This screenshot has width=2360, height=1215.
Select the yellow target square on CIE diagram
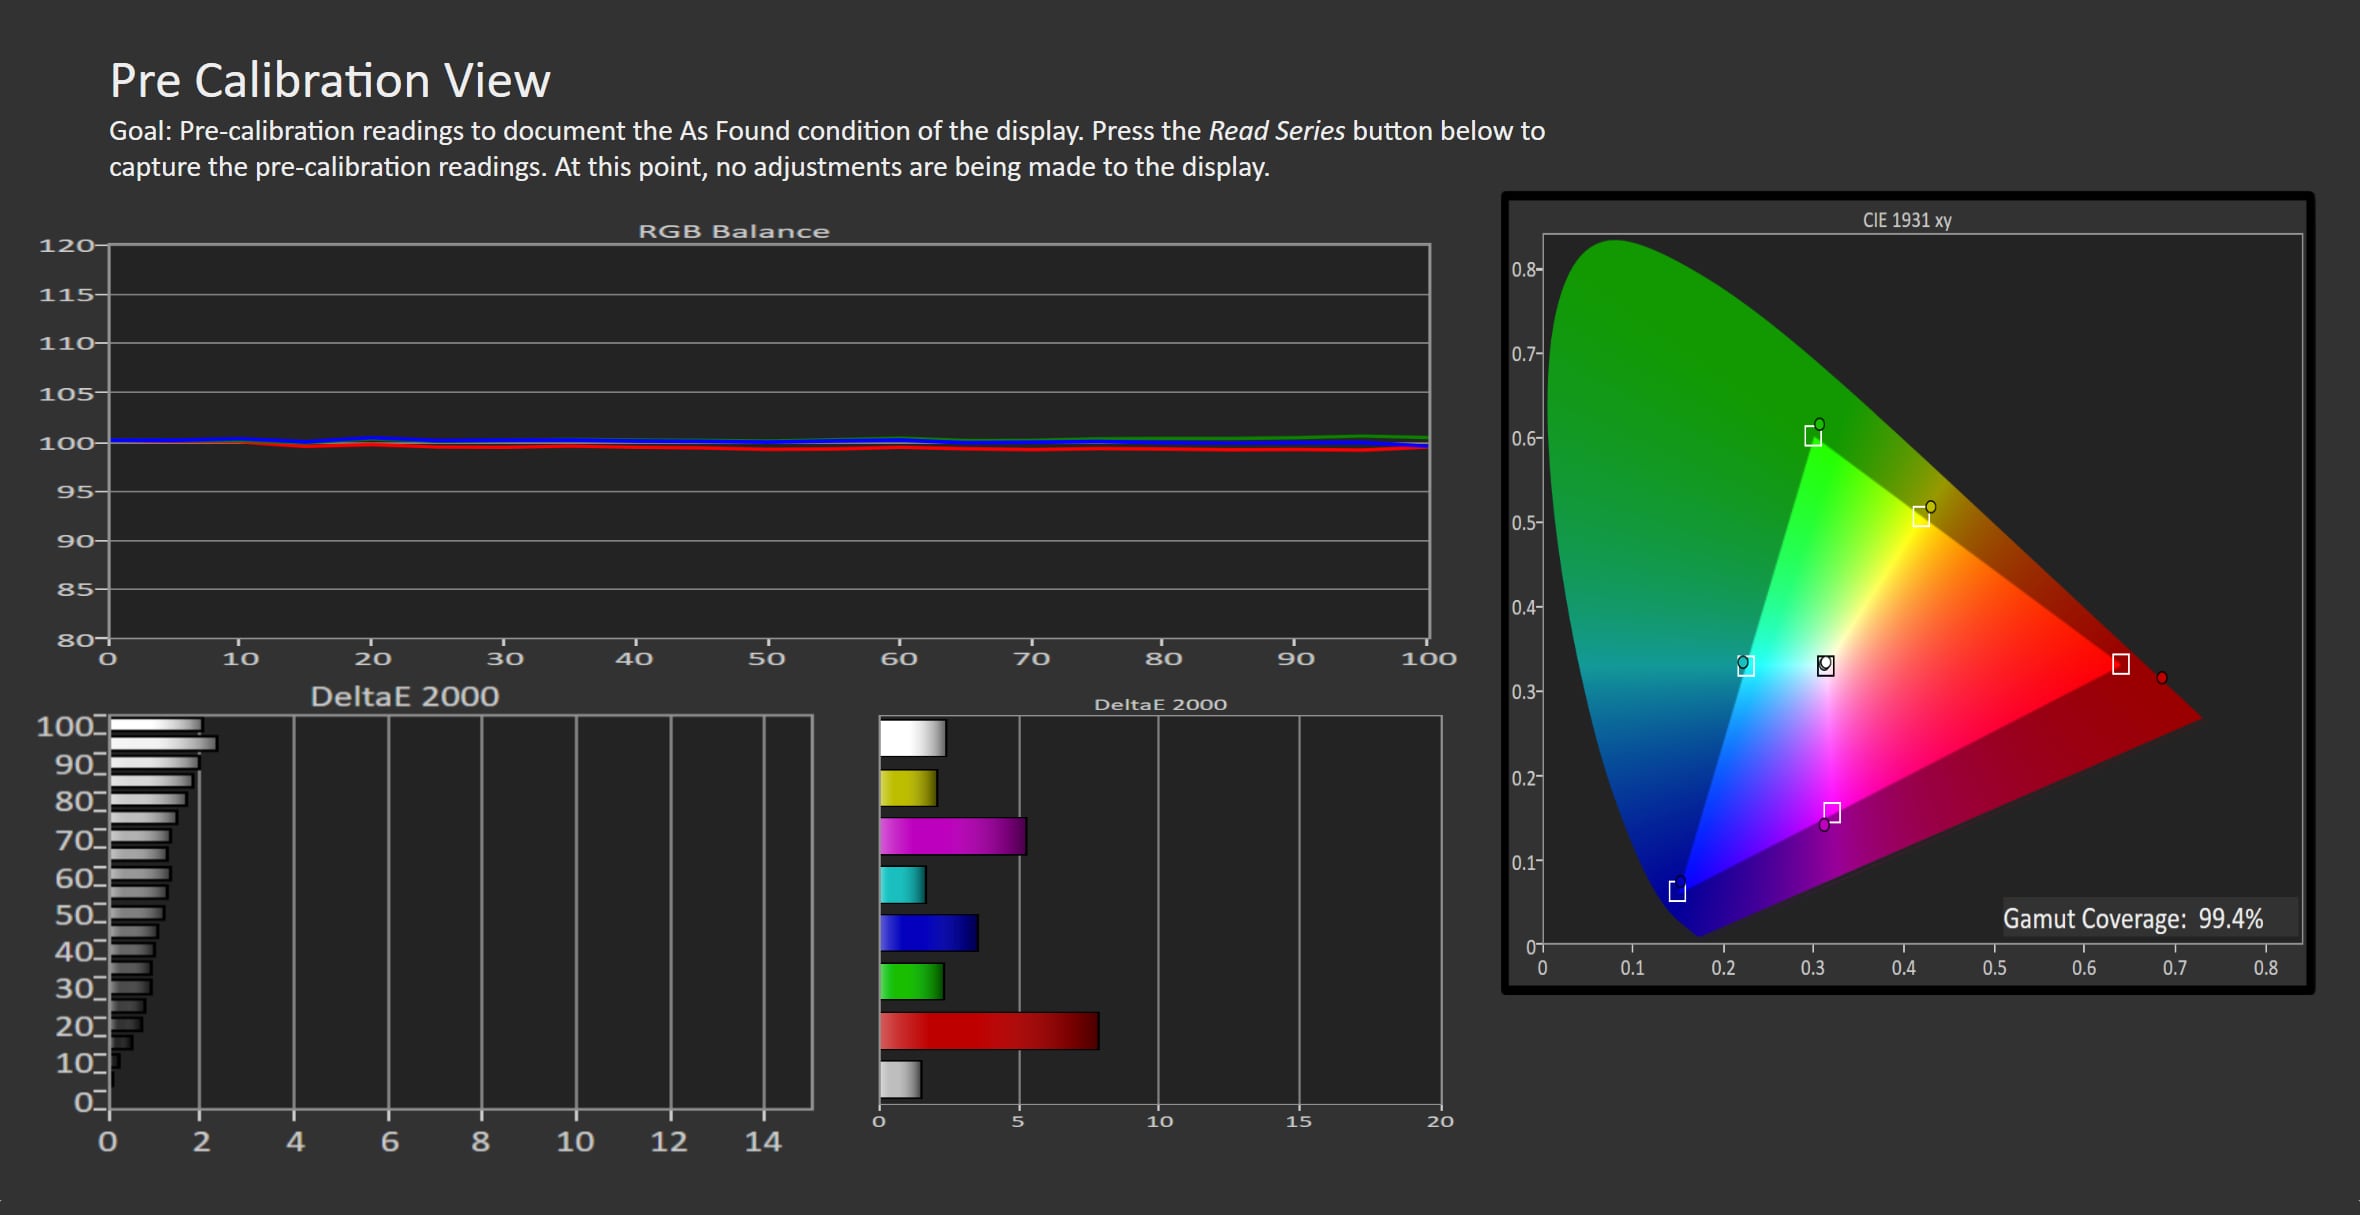point(1921,517)
